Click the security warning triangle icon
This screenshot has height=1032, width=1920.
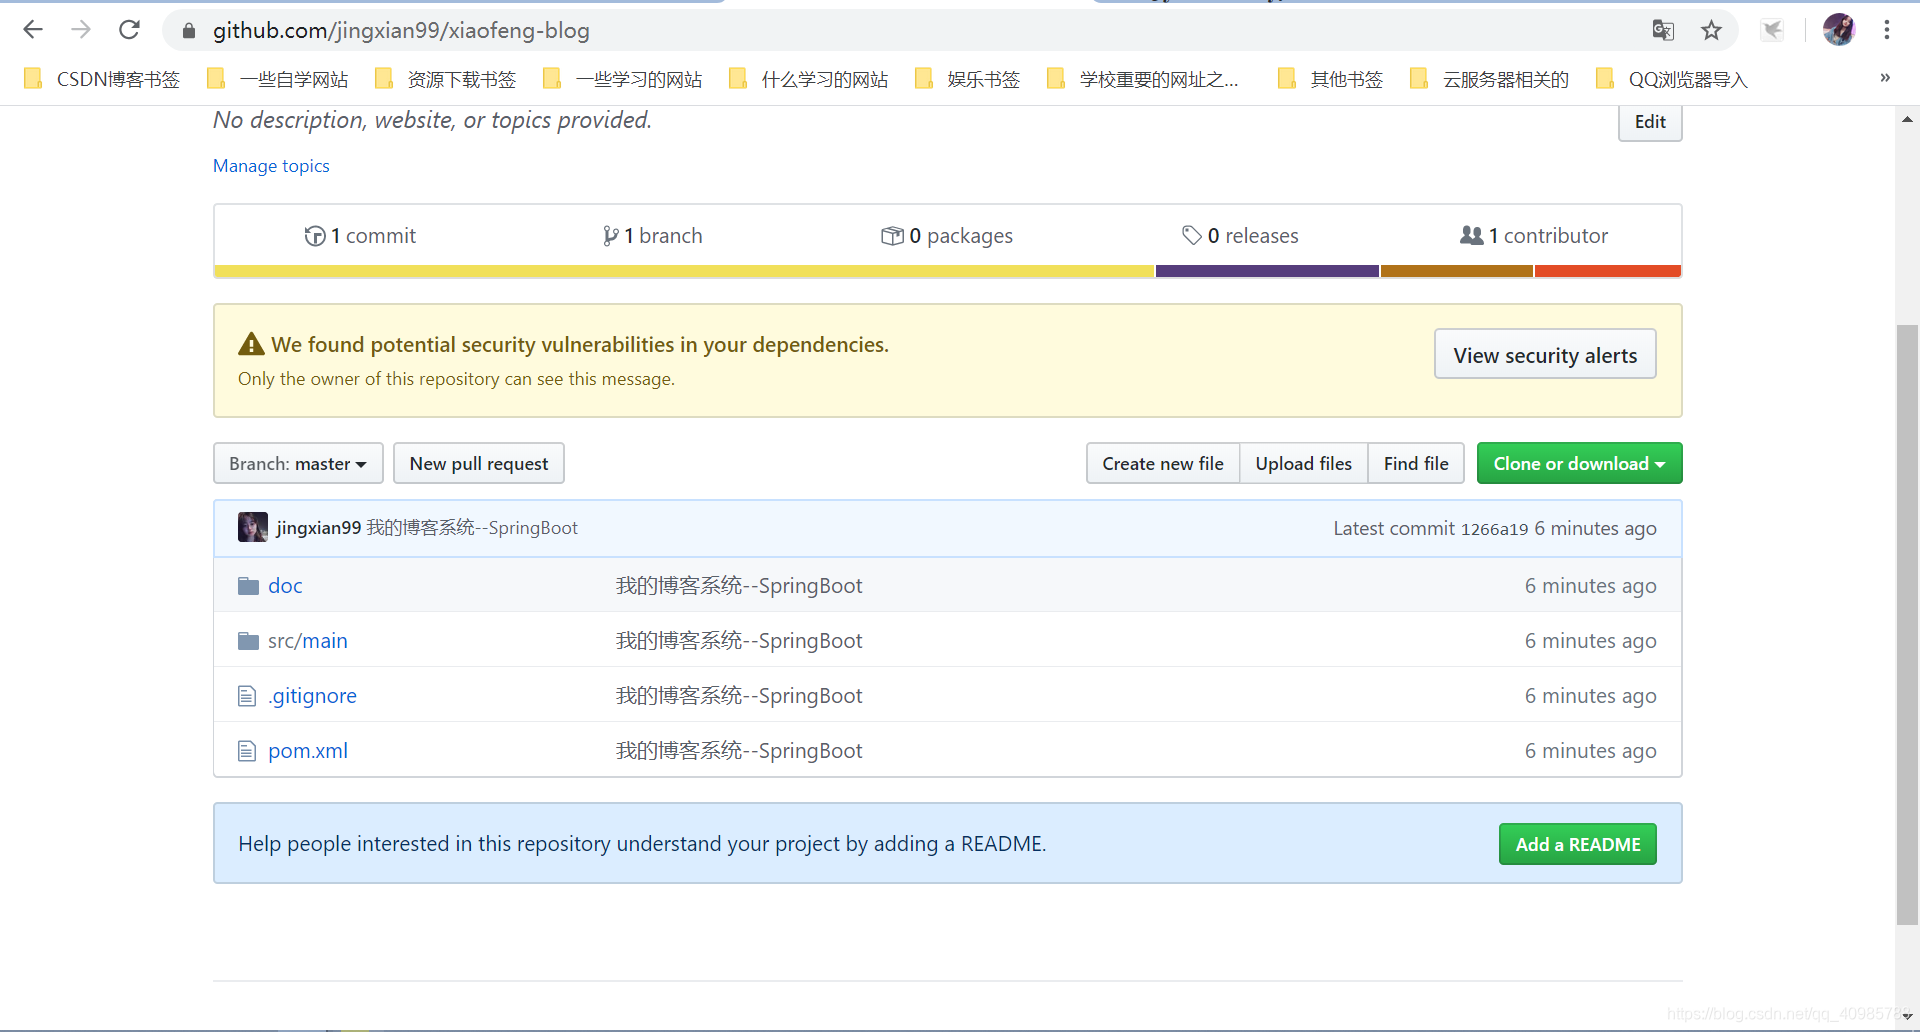pos(251,344)
